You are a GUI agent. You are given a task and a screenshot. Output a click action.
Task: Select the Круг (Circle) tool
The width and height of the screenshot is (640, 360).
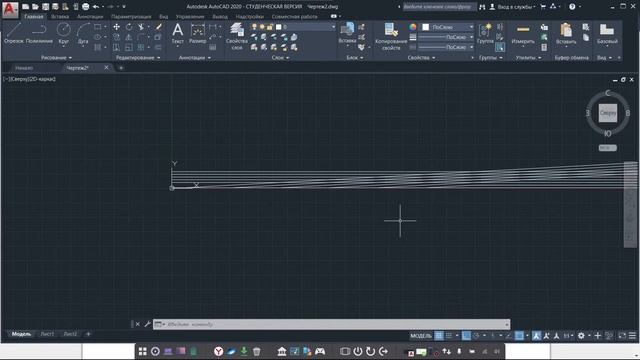coord(63,33)
